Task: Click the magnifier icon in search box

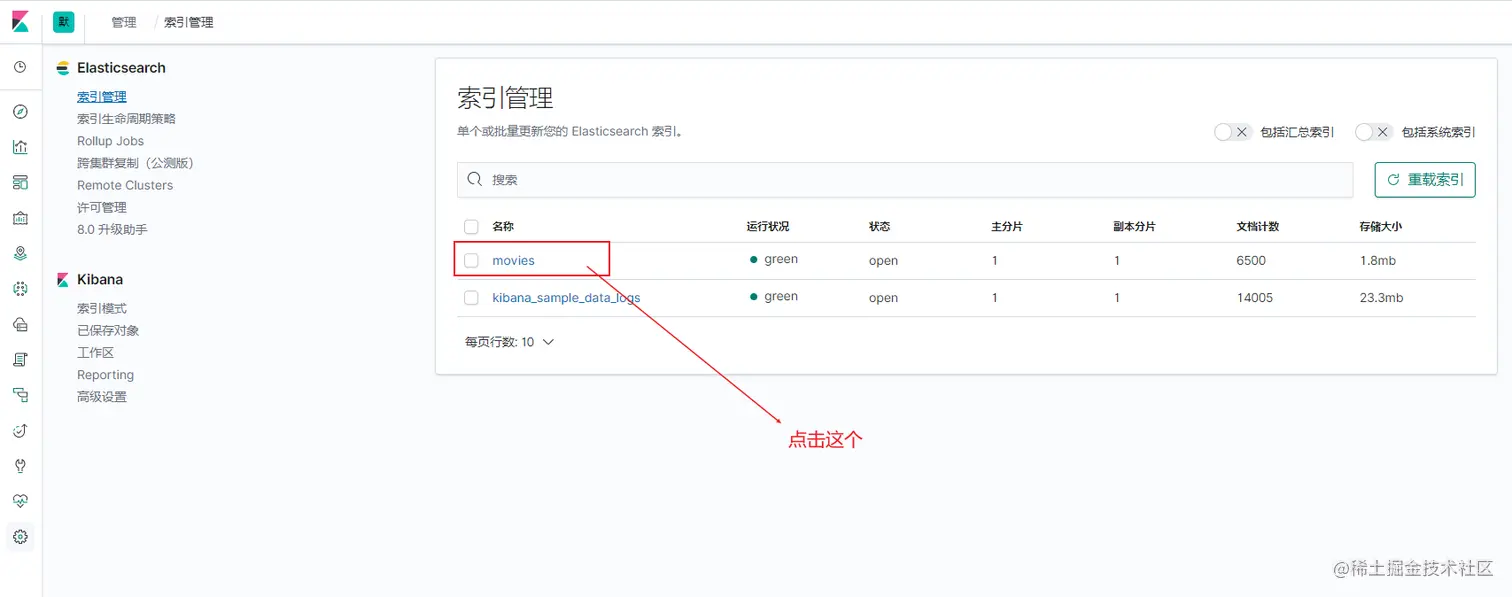Action: pyautogui.click(x=475, y=180)
